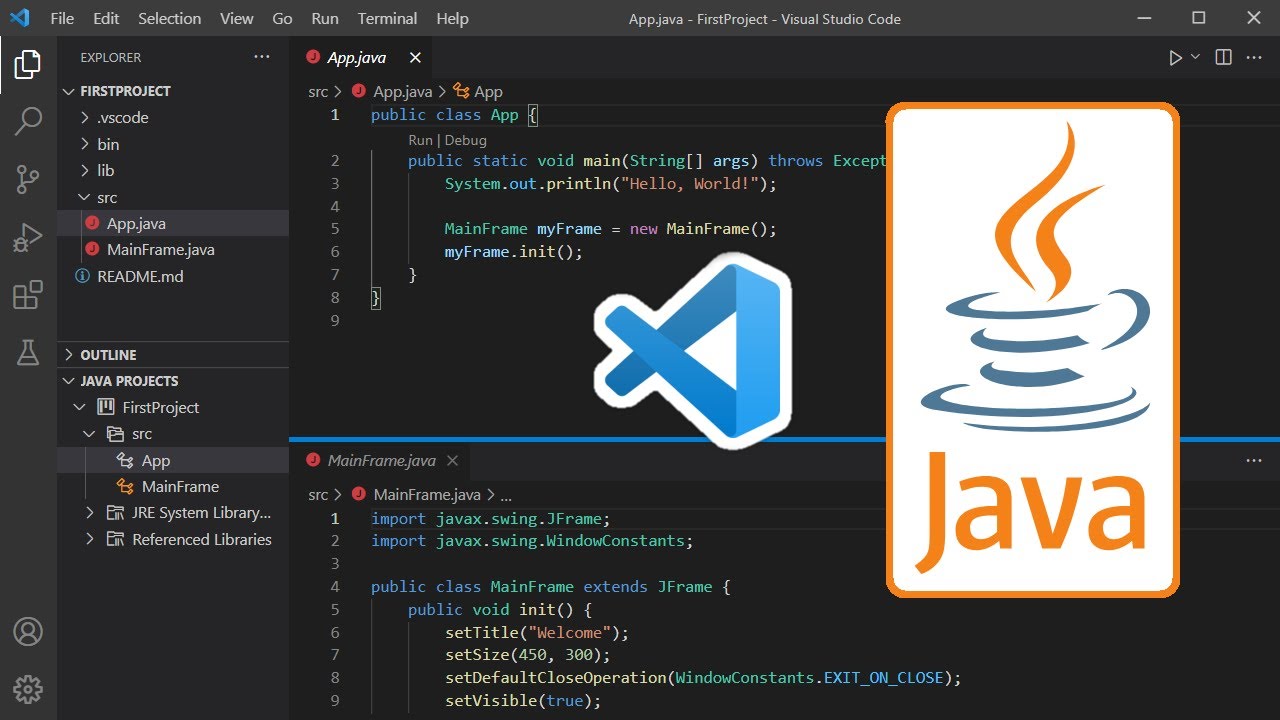Click the VS Code logo in title bar
1280x720 pixels.
19,18
